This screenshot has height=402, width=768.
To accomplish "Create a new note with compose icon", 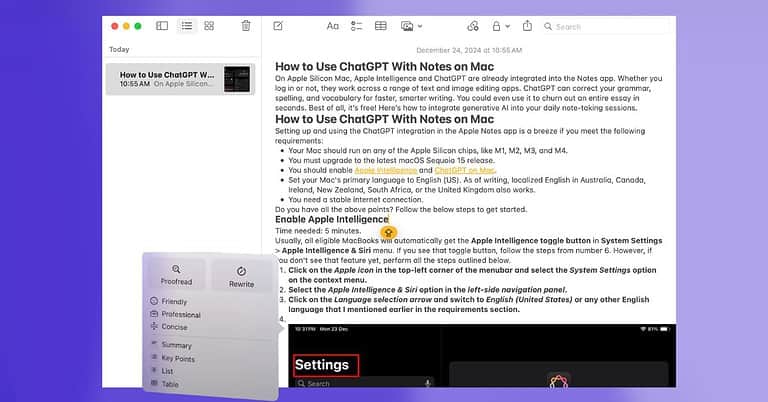I will click(x=278, y=26).
